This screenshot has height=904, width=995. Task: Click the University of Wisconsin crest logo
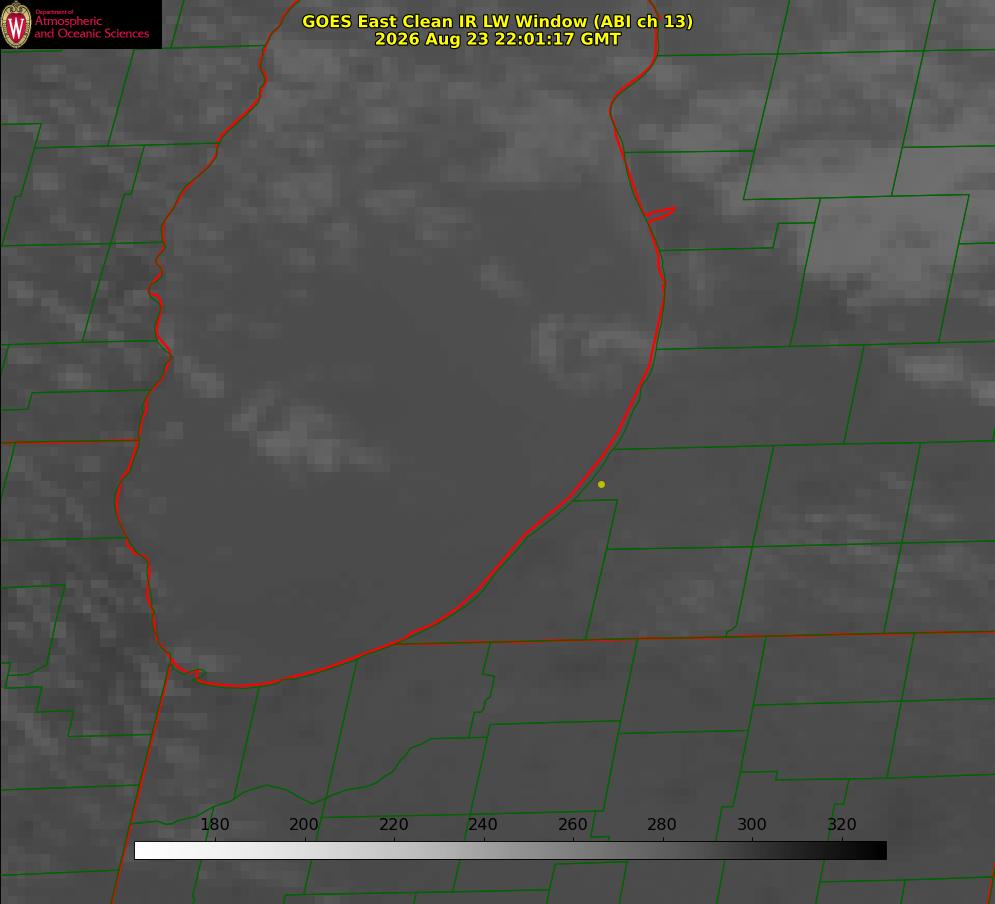pos(16,24)
